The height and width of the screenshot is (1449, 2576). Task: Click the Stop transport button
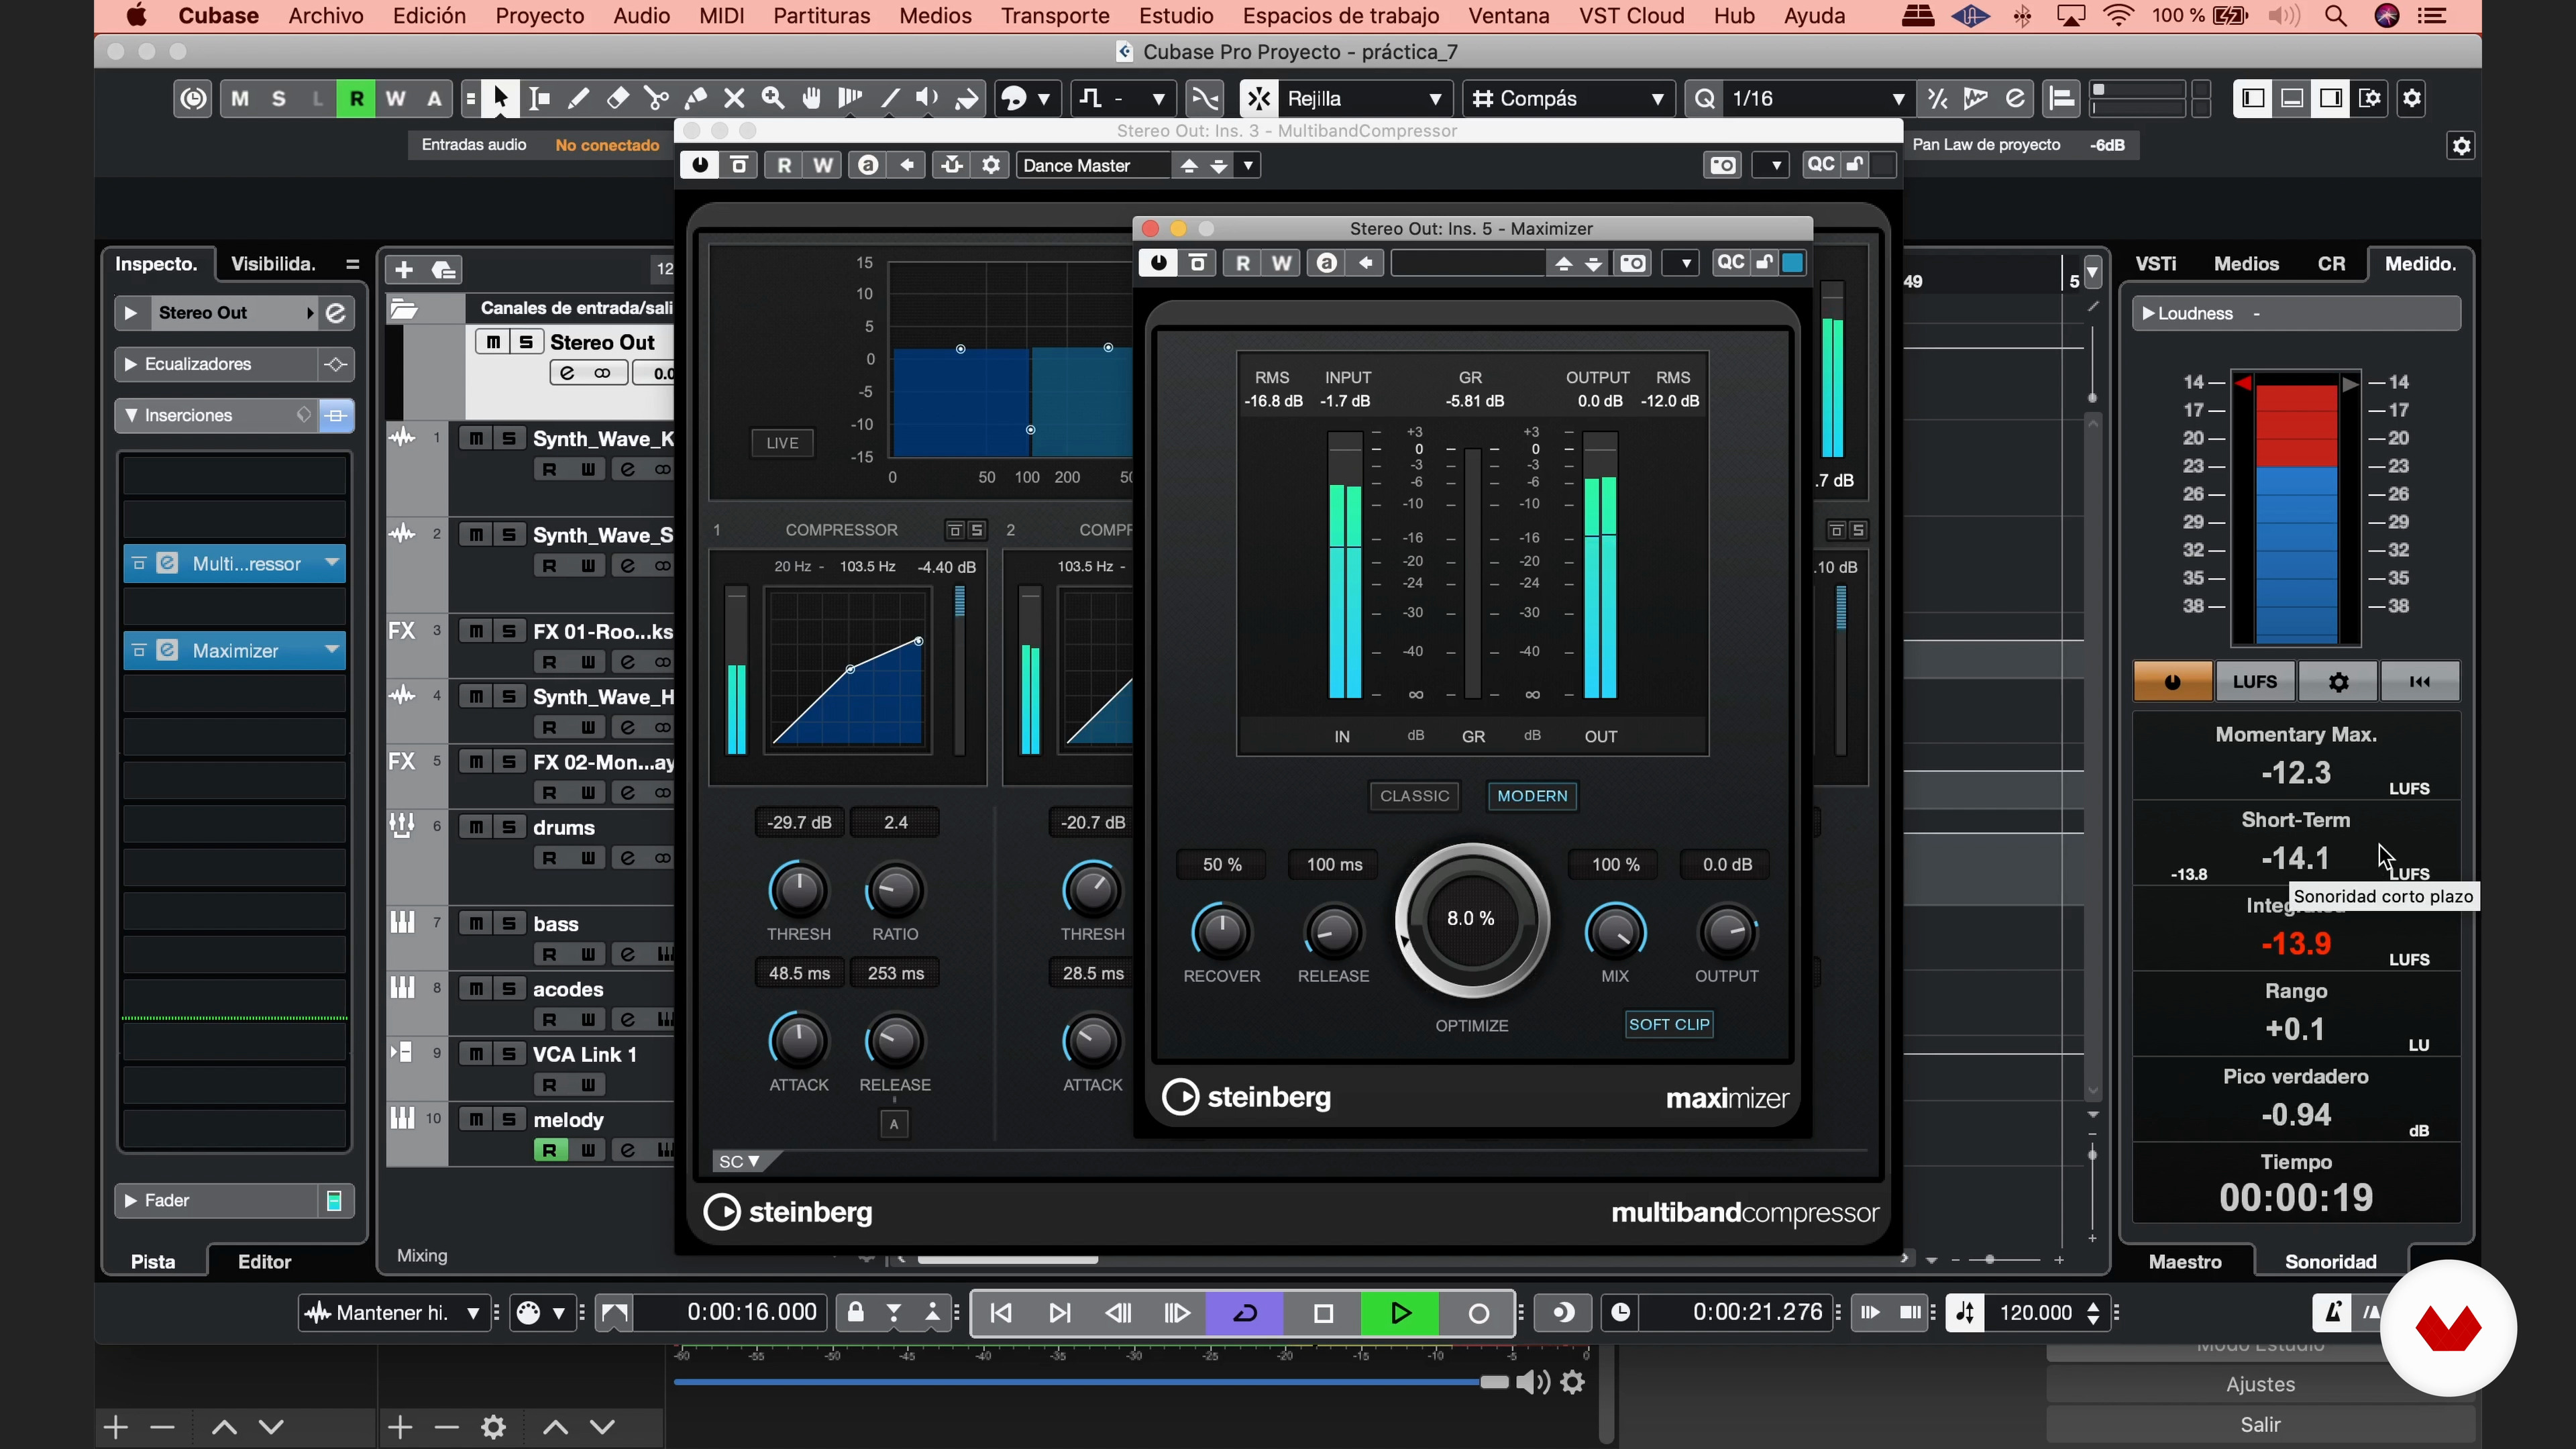(x=1323, y=1313)
